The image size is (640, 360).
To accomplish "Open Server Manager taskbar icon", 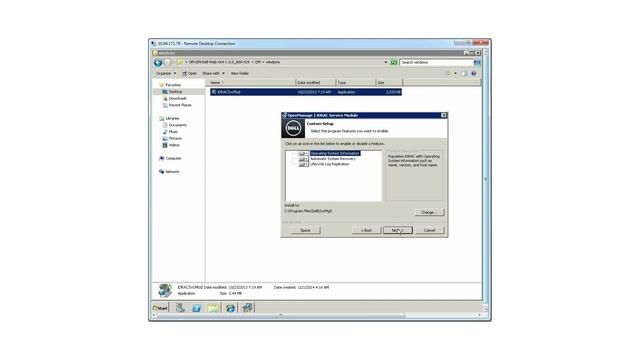I will pos(180,308).
